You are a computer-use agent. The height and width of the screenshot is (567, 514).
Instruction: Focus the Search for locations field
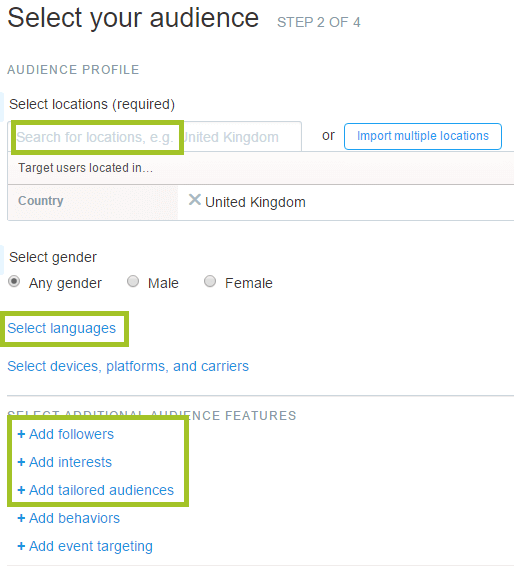point(155,137)
